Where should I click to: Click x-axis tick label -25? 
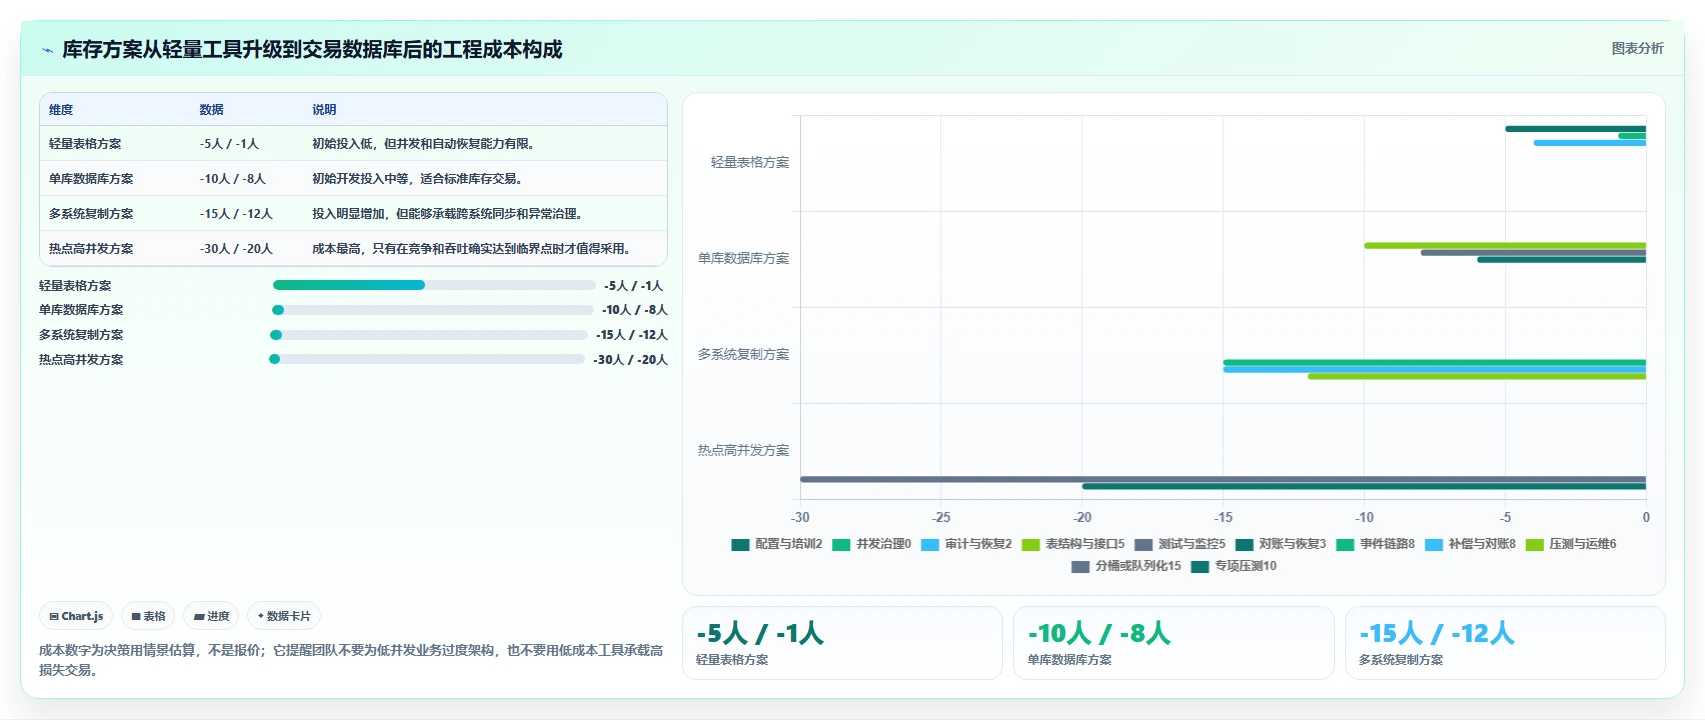[x=941, y=517]
